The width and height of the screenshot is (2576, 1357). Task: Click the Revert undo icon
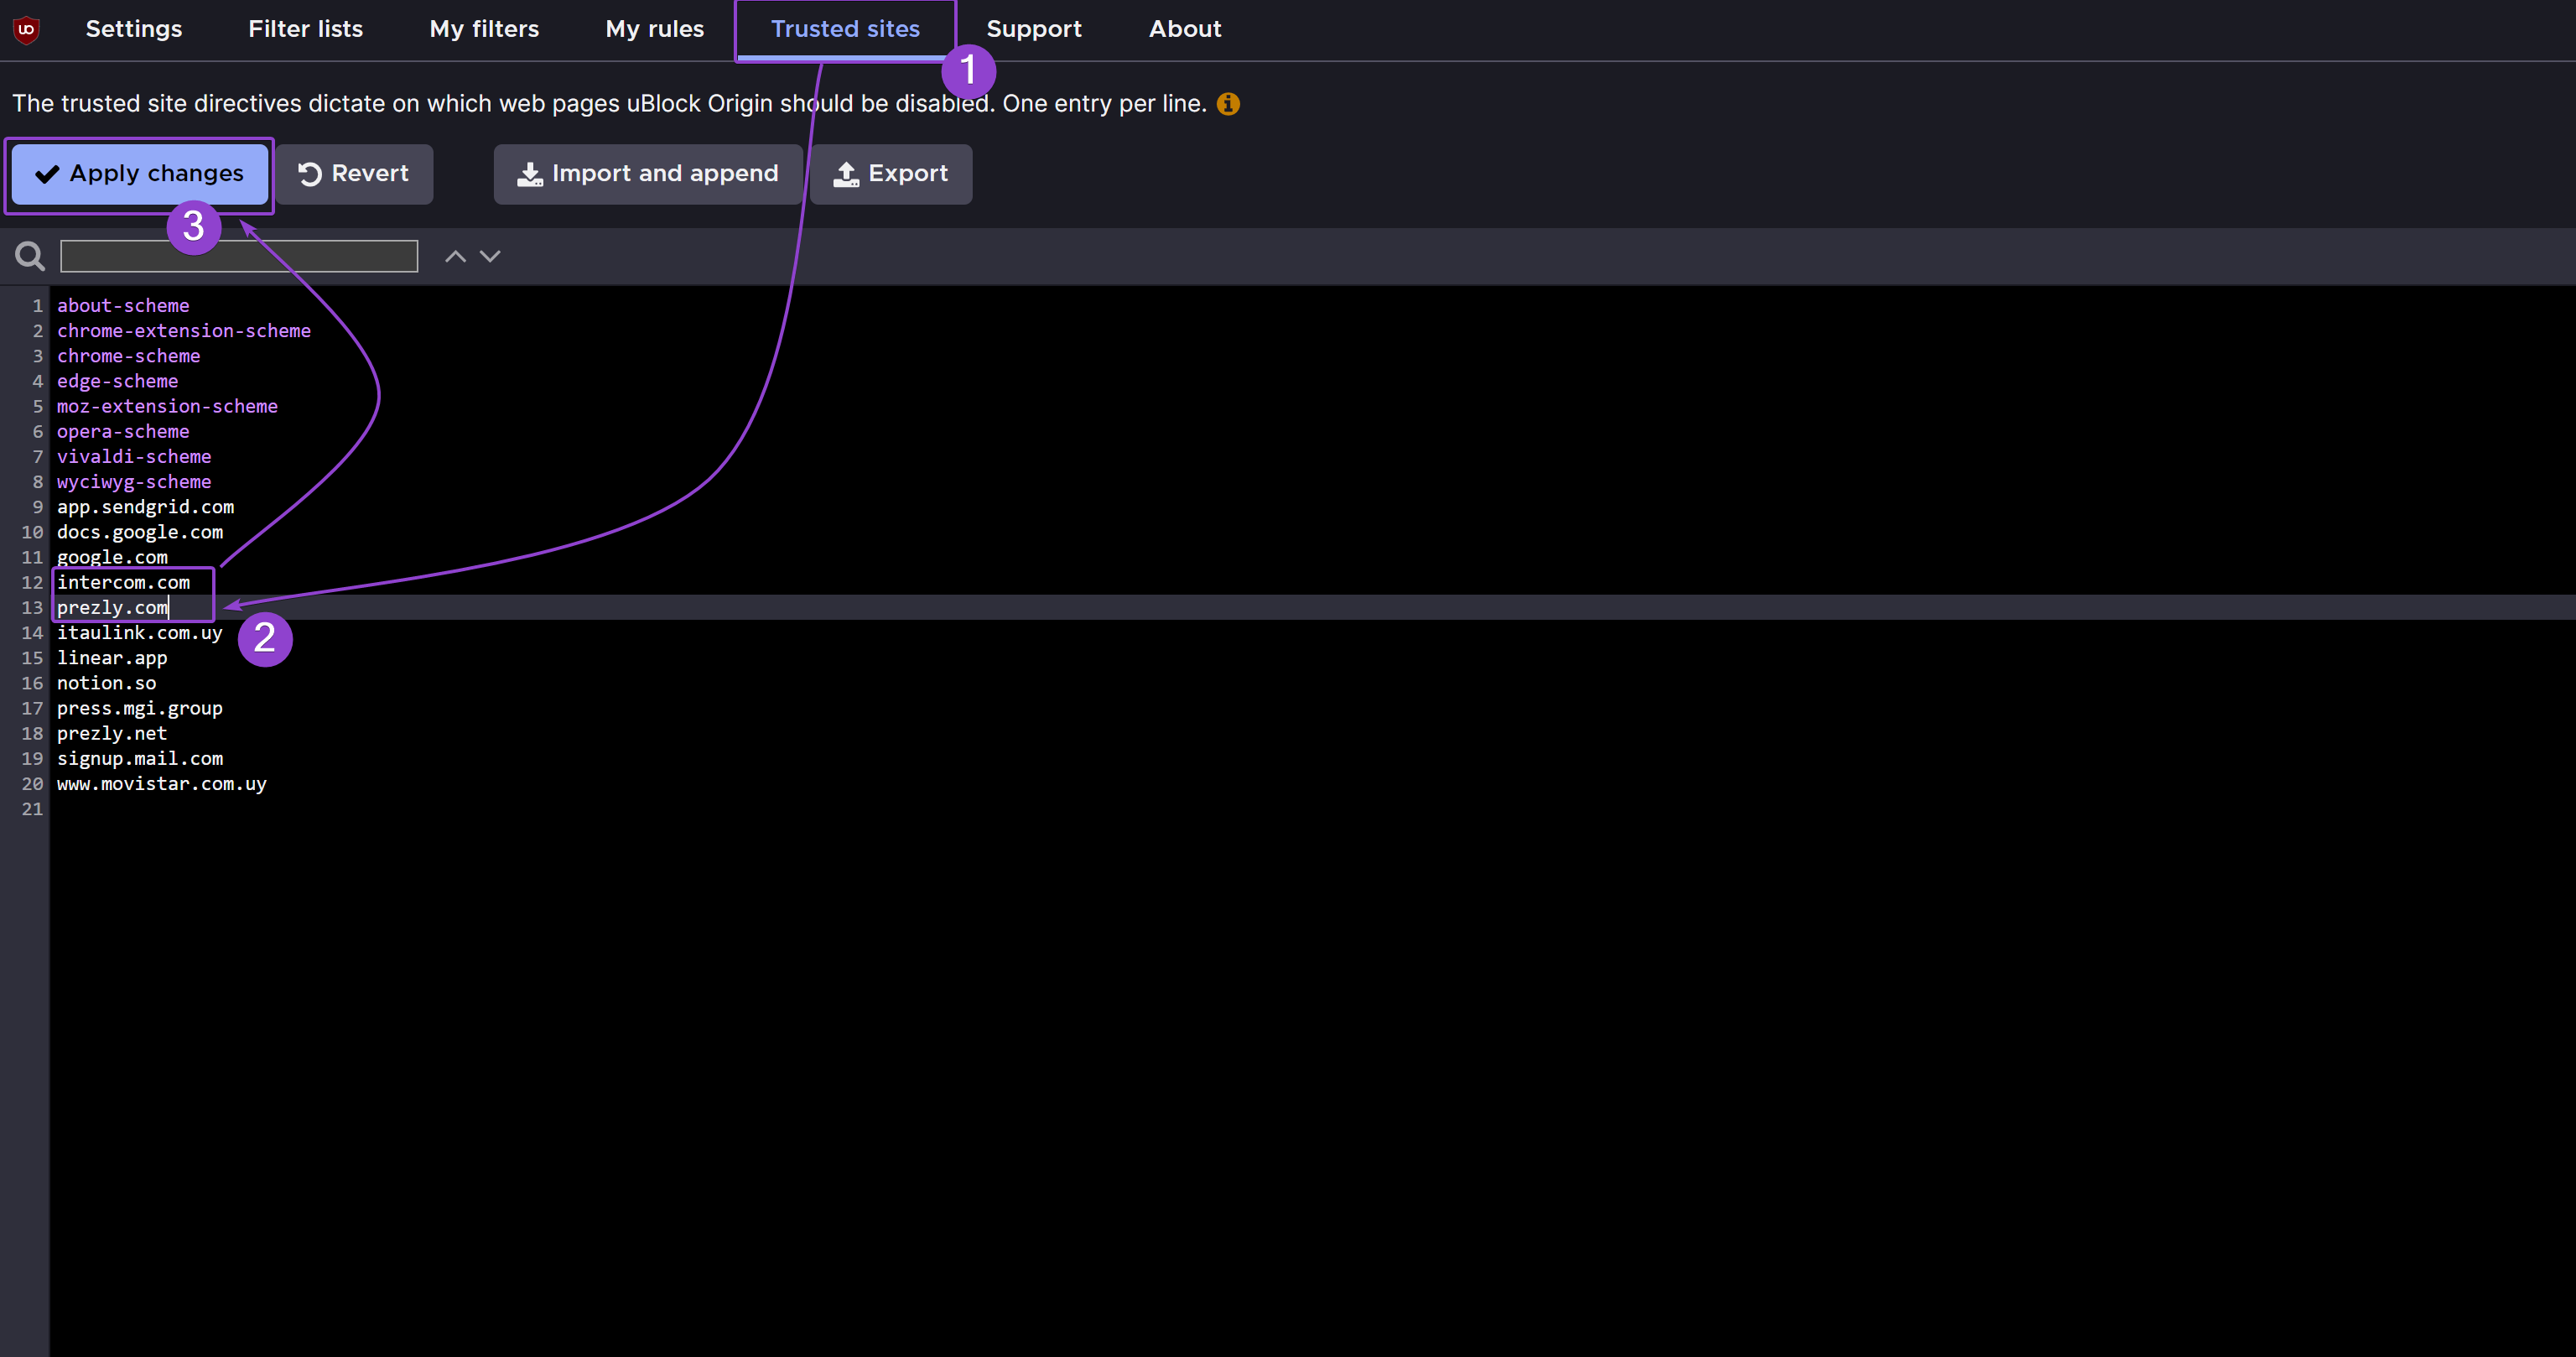pyautogui.click(x=309, y=172)
